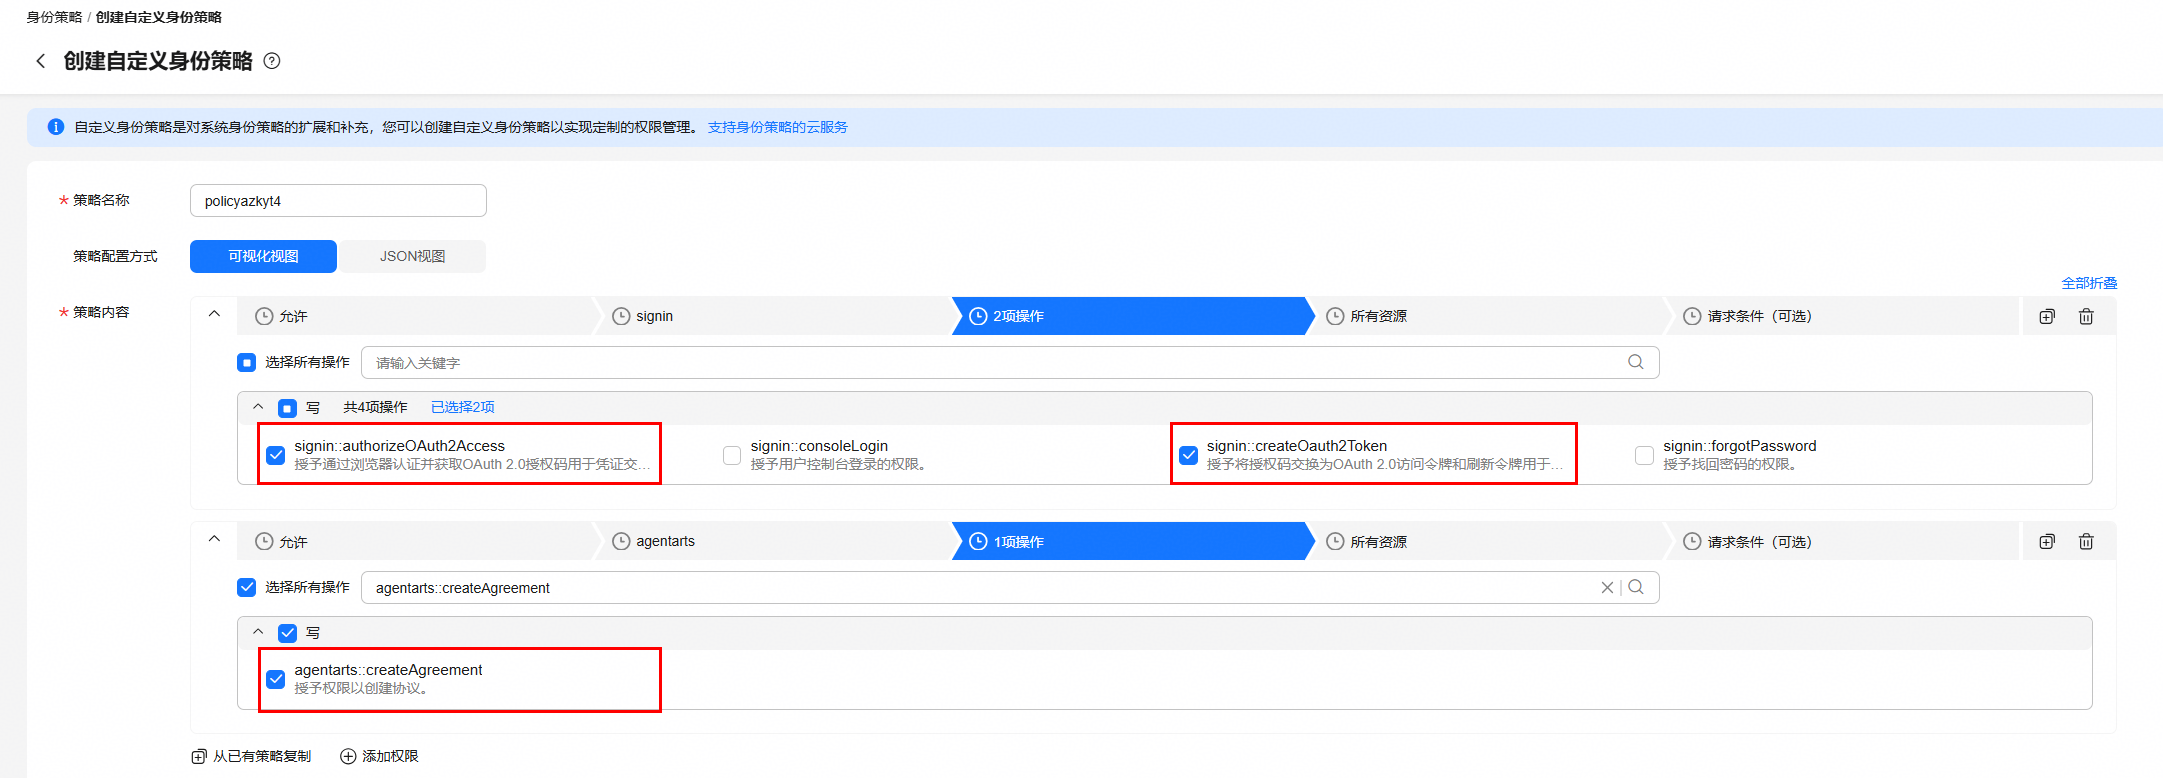The height and width of the screenshot is (778, 2163).
Task: Collapse the signin 写 operations group
Action: click(x=258, y=407)
